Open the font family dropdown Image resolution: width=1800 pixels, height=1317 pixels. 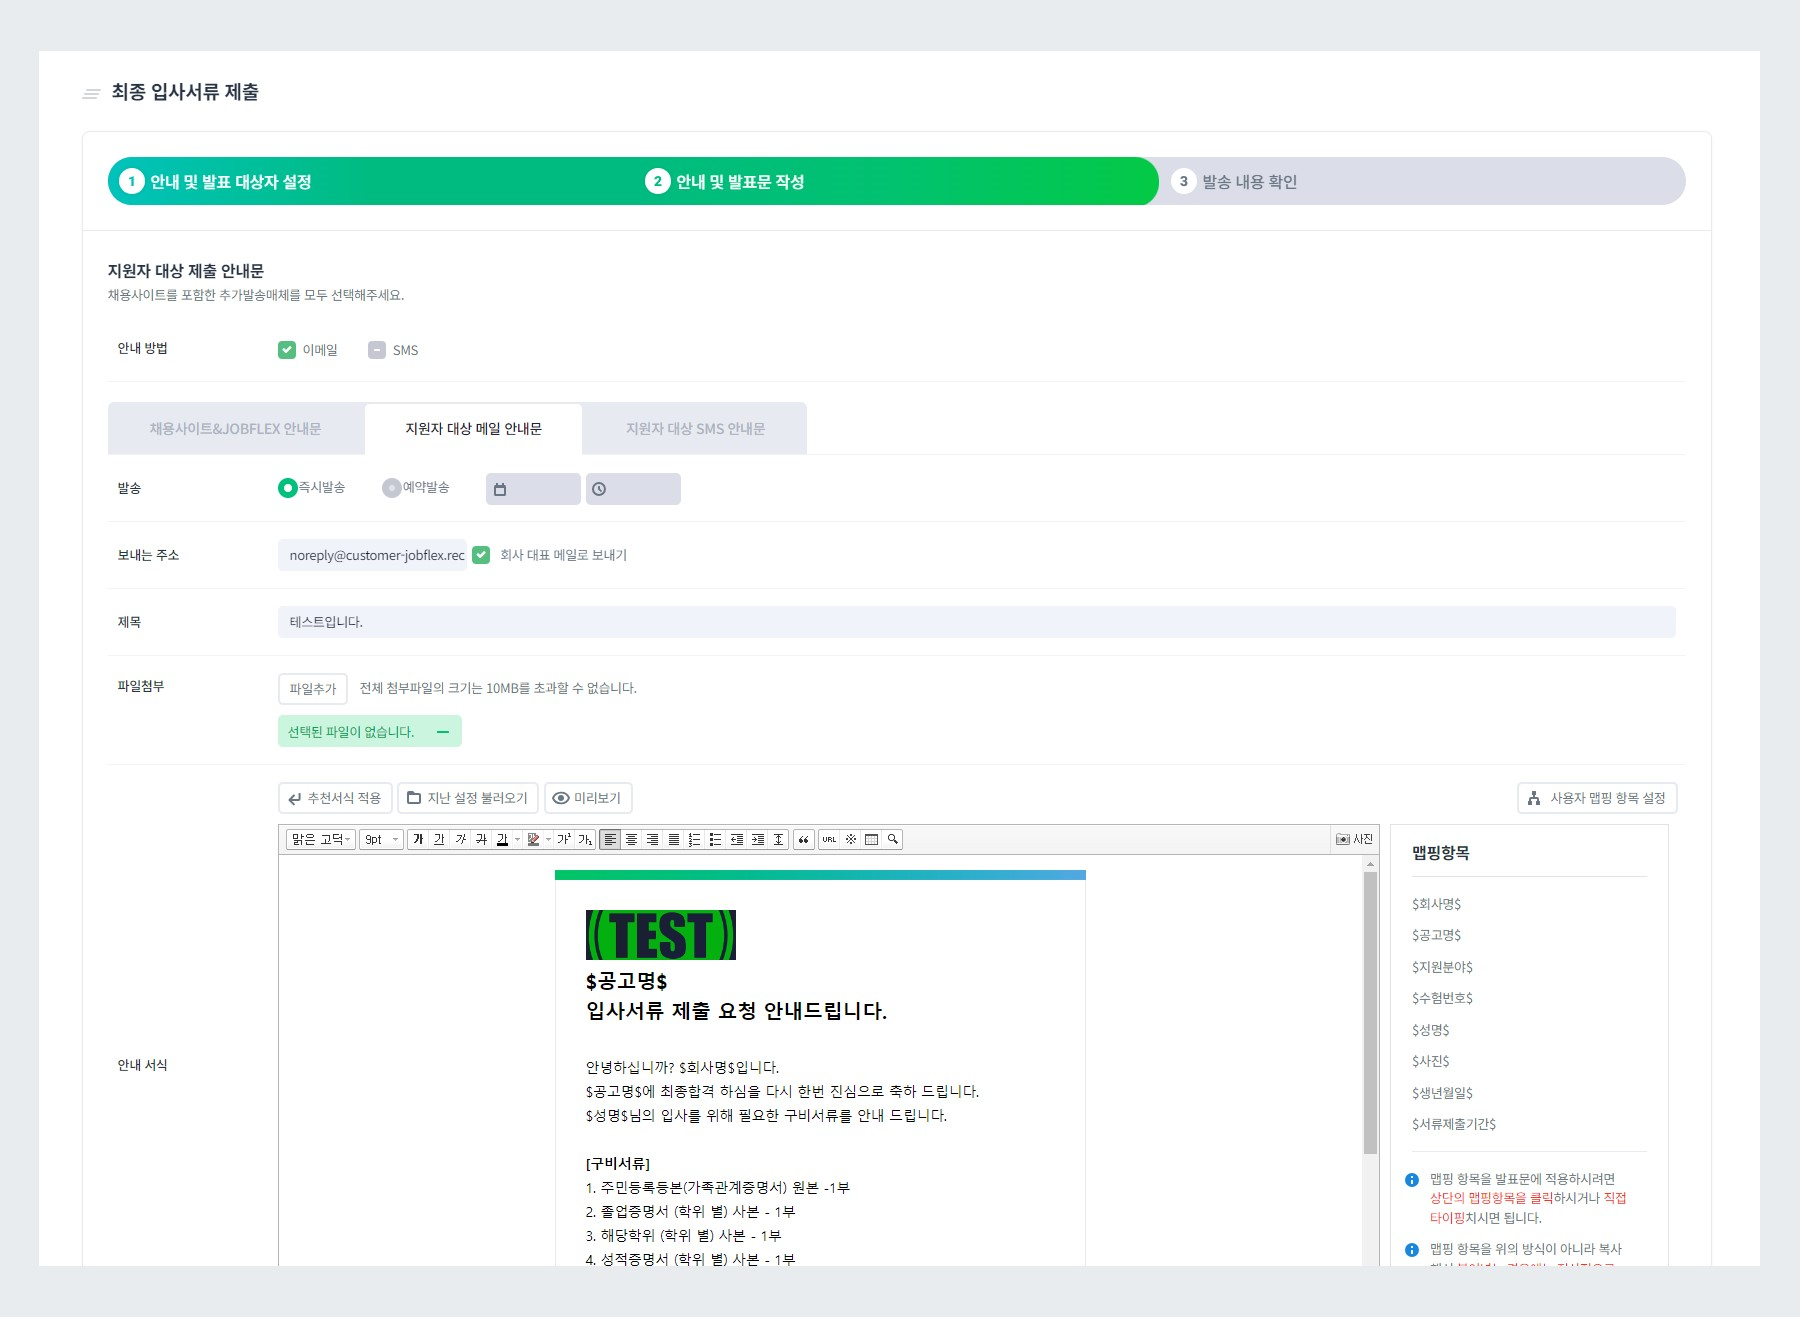[x=320, y=839]
